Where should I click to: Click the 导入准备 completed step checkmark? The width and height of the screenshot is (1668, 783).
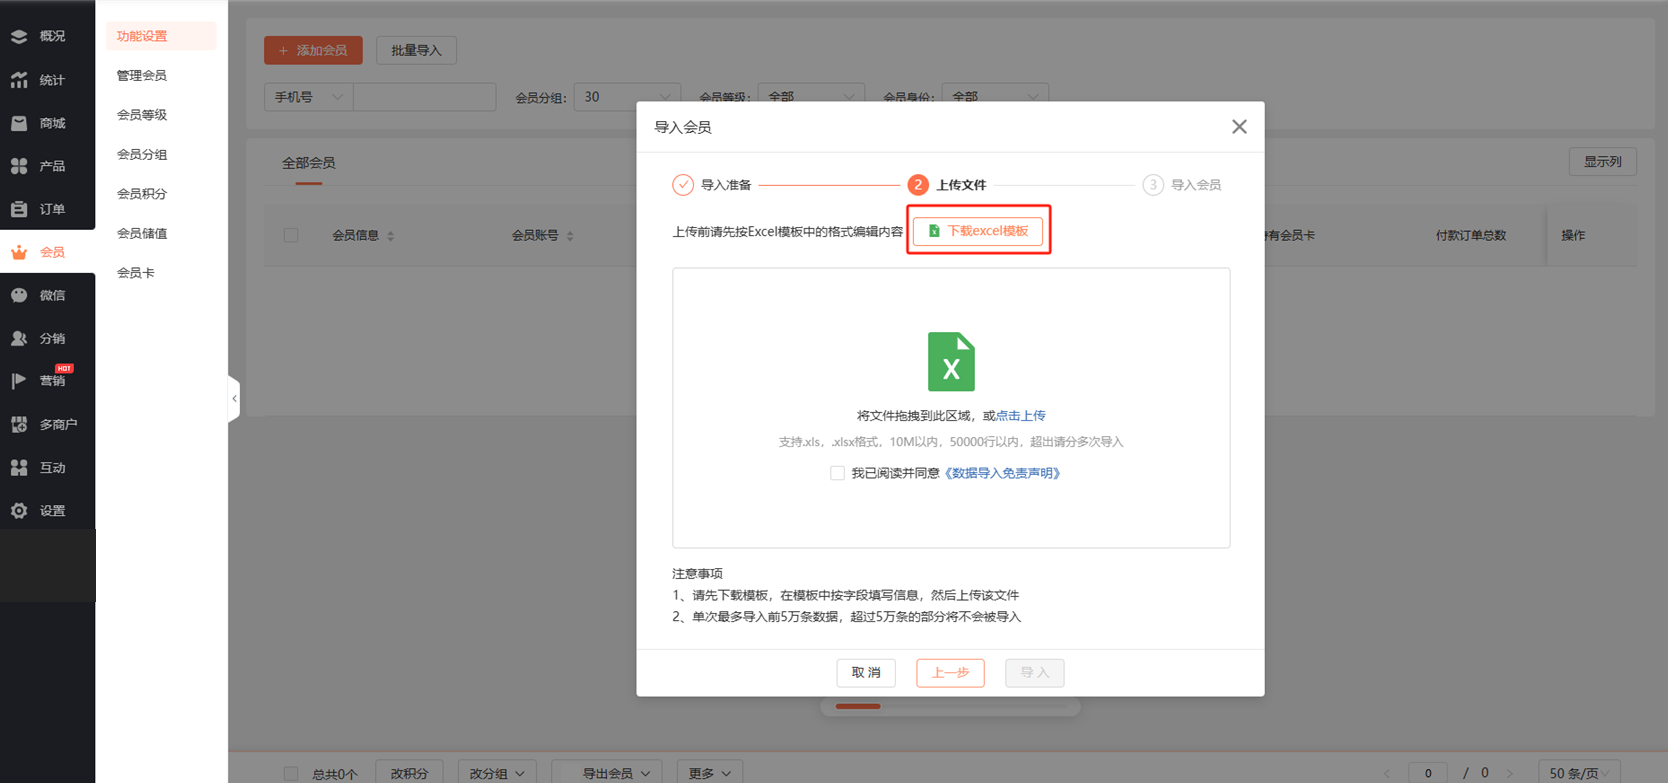[683, 185]
